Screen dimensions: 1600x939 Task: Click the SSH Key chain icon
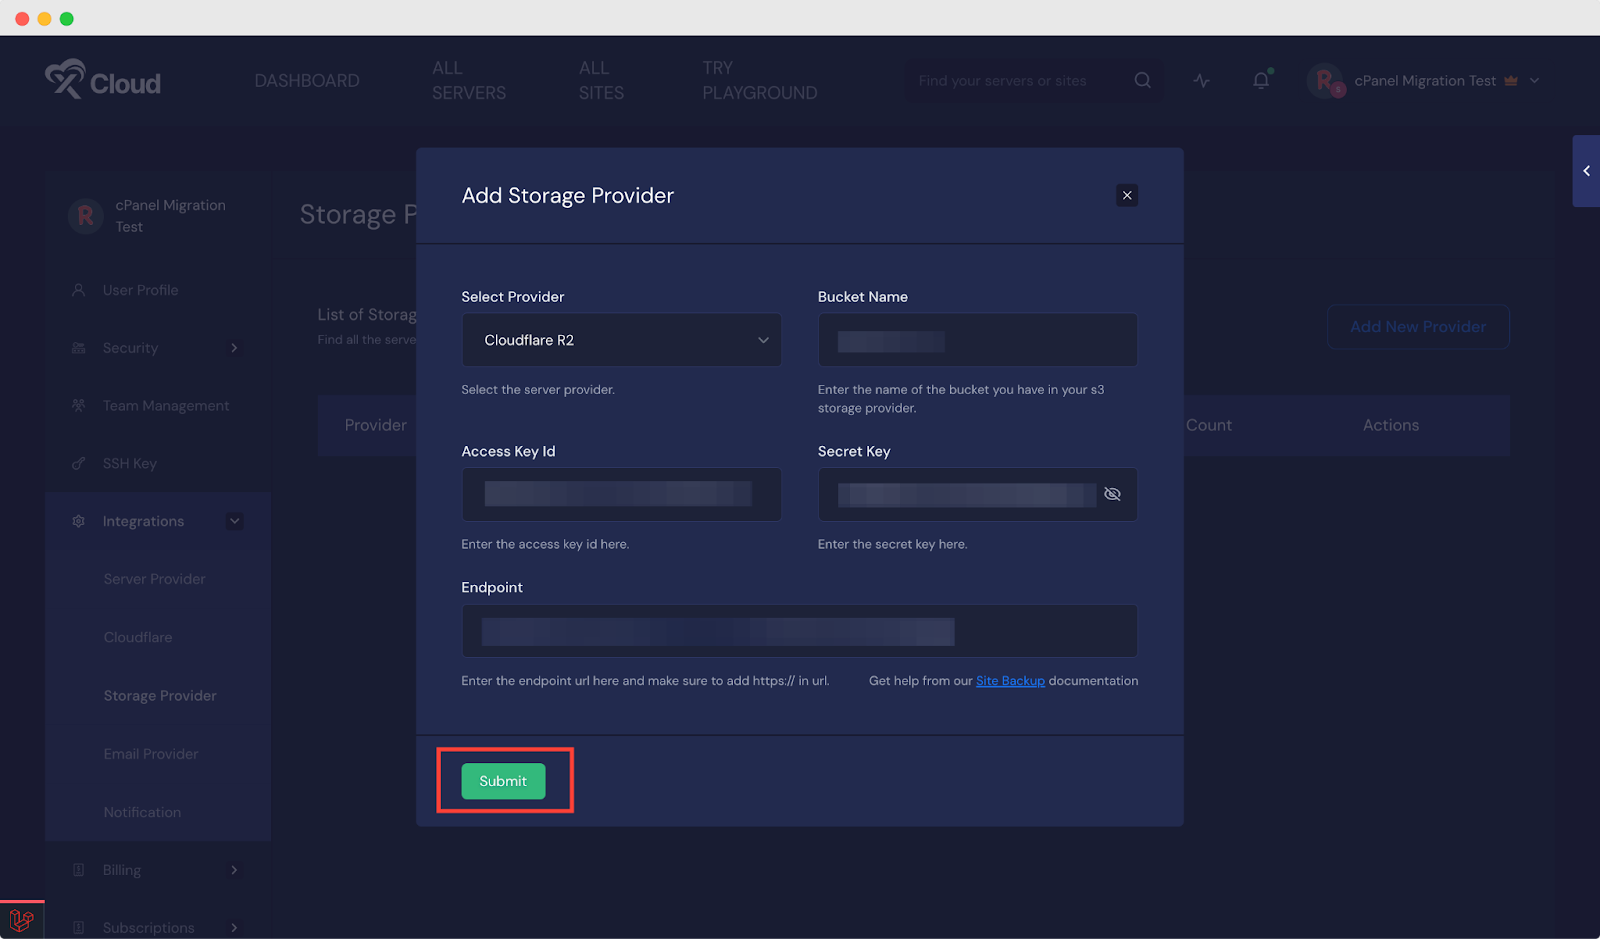click(x=79, y=463)
